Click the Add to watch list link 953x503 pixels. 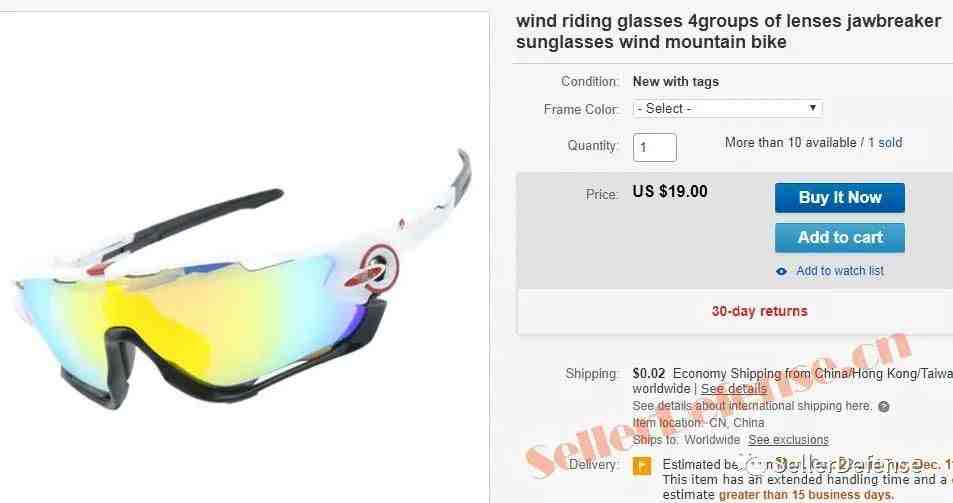[x=840, y=271]
